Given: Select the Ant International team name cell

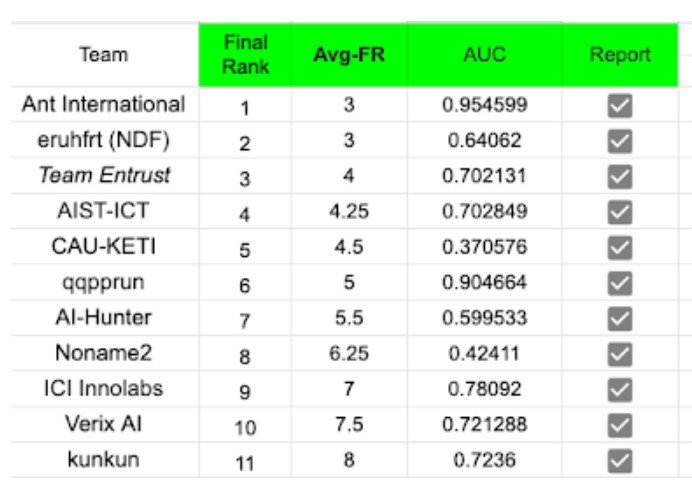Looking at the screenshot, I should pos(104,105).
